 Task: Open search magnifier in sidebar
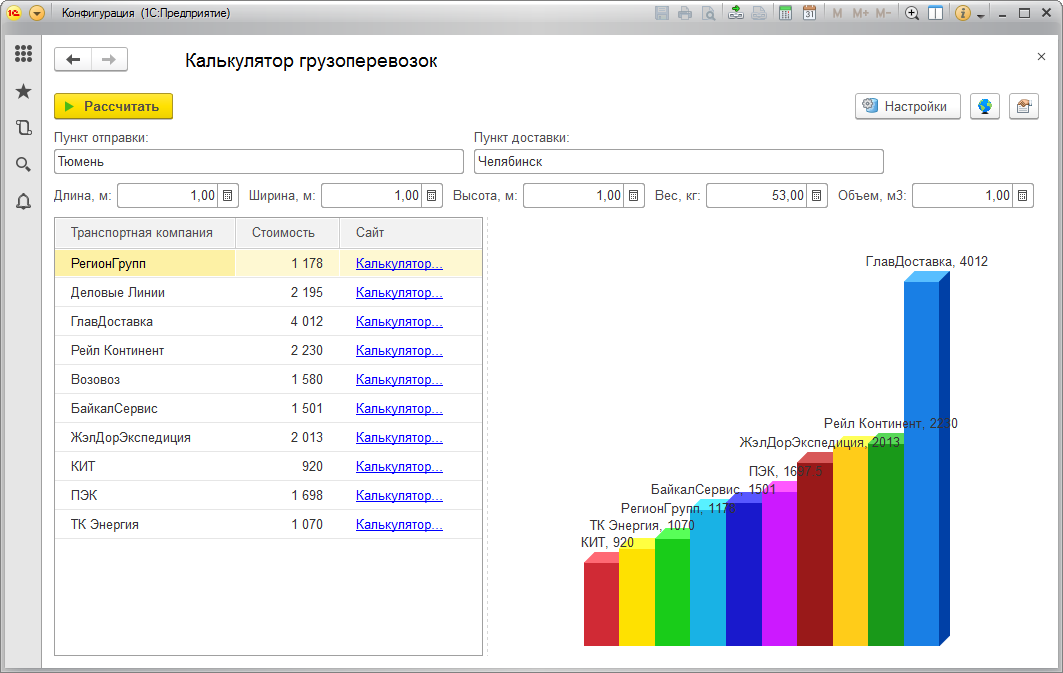(23, 164)
